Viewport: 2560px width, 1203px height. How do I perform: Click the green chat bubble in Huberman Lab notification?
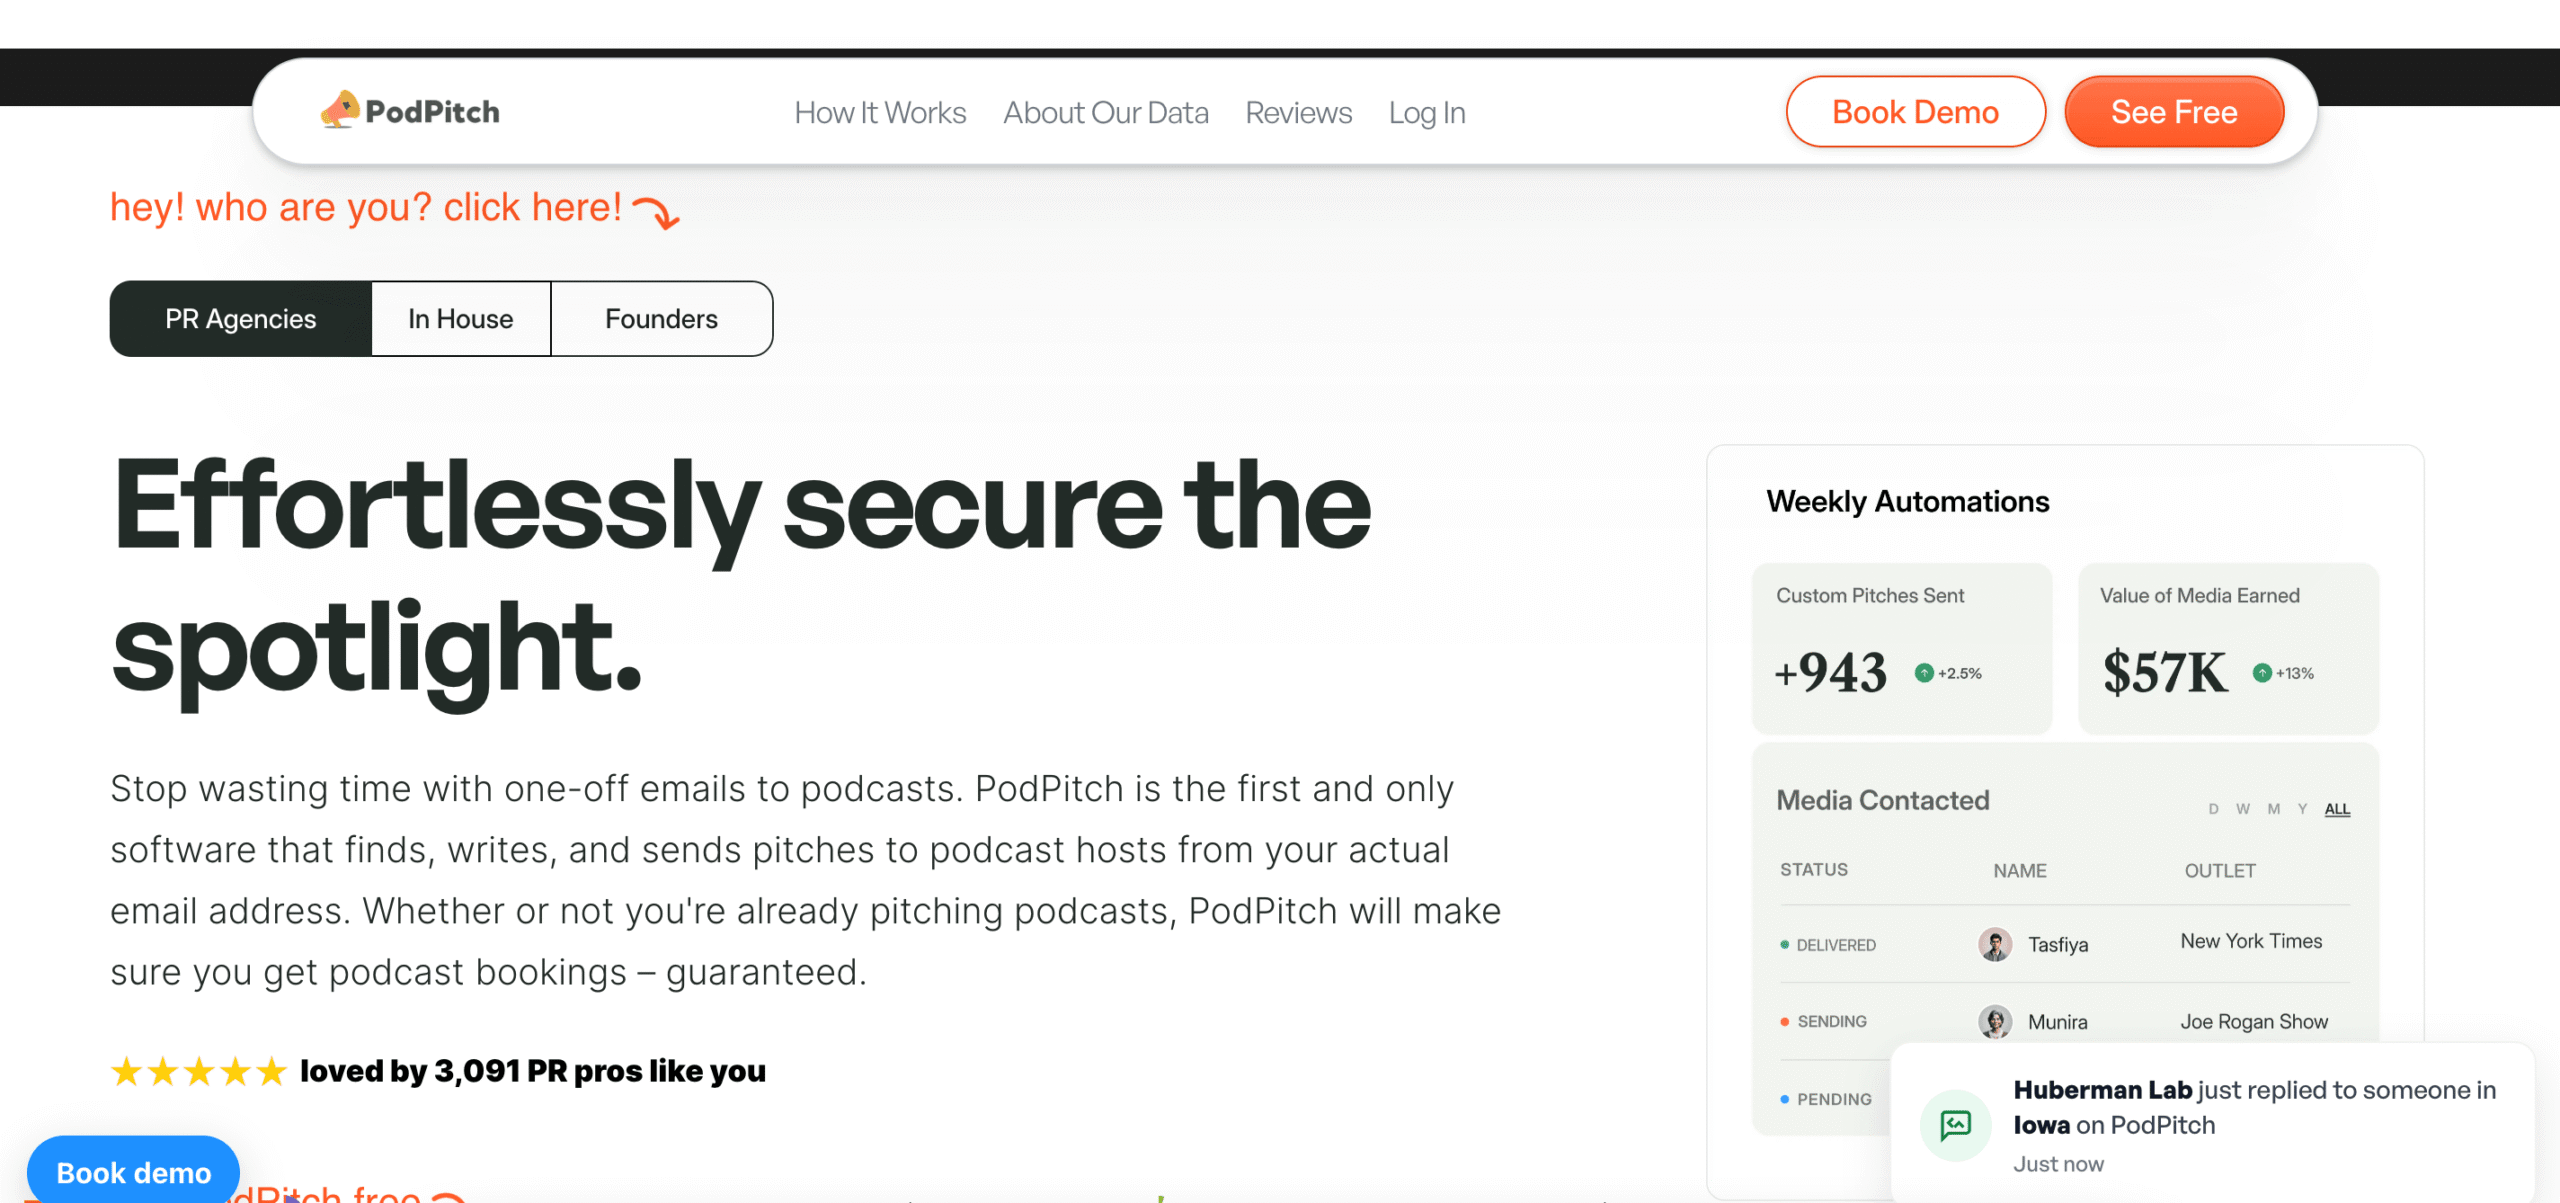[1956, 1124]
